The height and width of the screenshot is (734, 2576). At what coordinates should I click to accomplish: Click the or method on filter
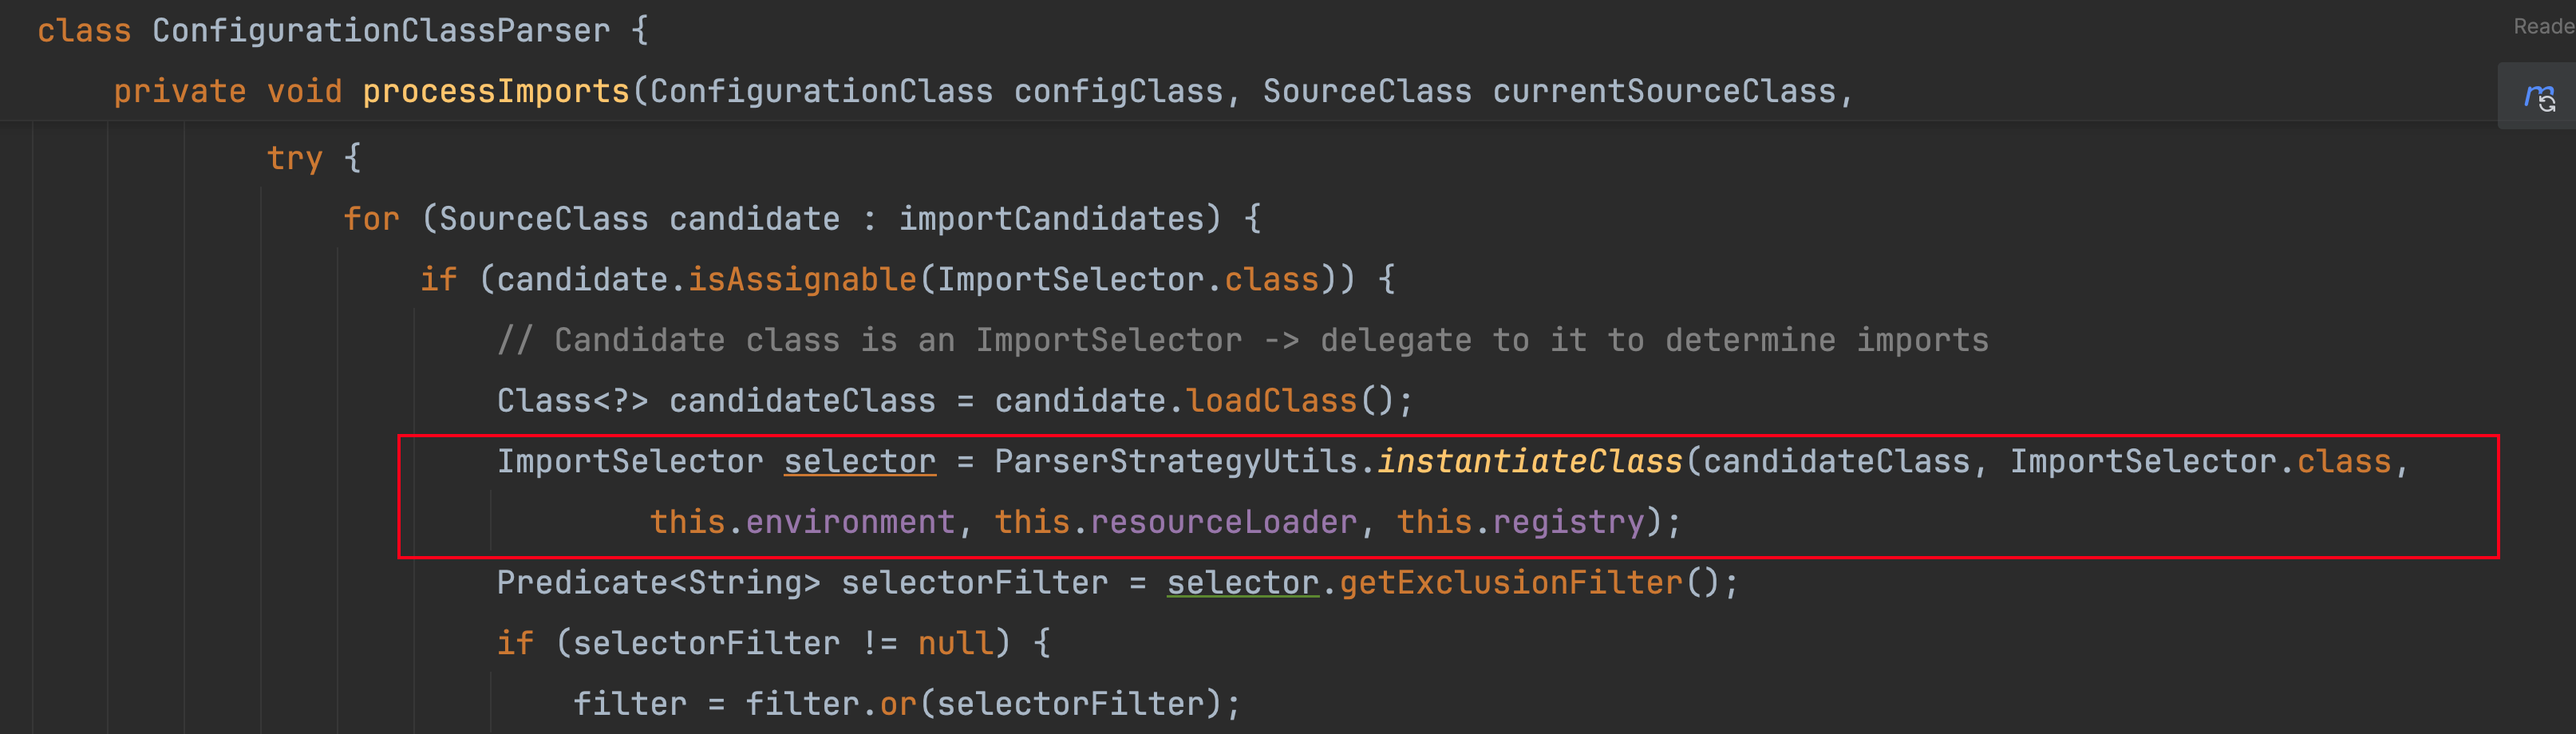pos(898,704)
